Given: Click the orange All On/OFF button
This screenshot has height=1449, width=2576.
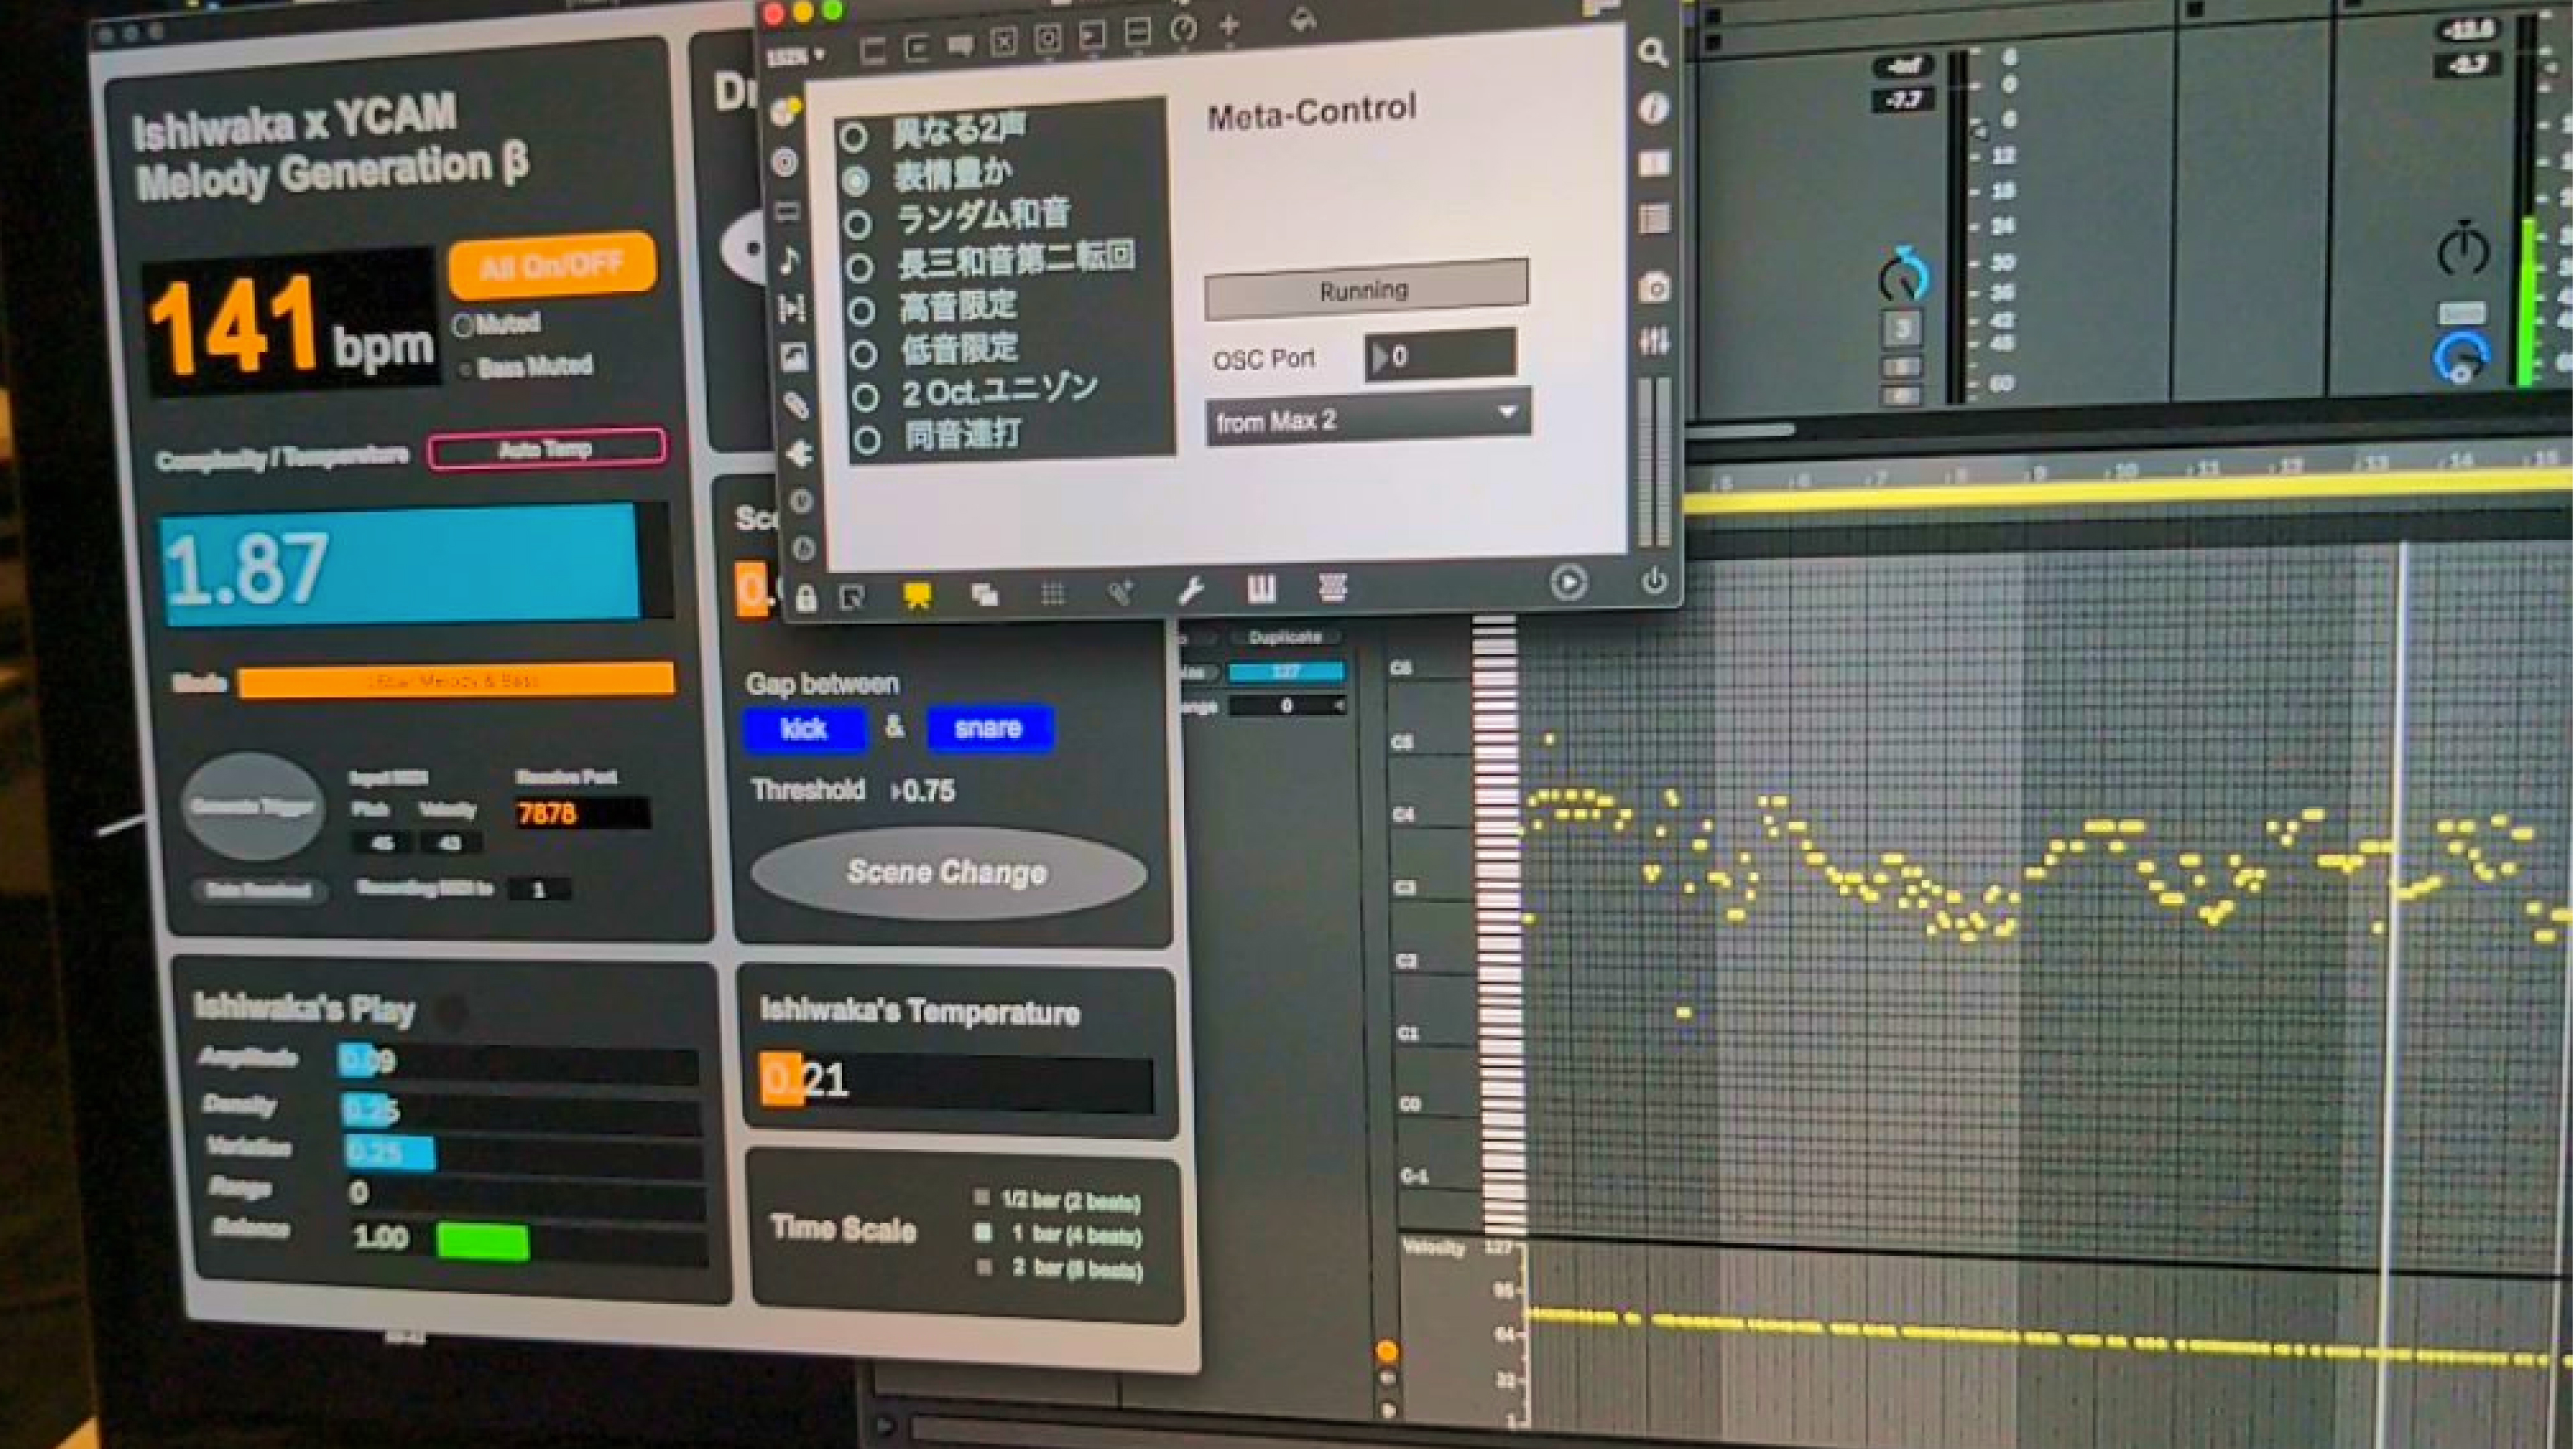Looking at the screenshot, I should coord(552,266).
